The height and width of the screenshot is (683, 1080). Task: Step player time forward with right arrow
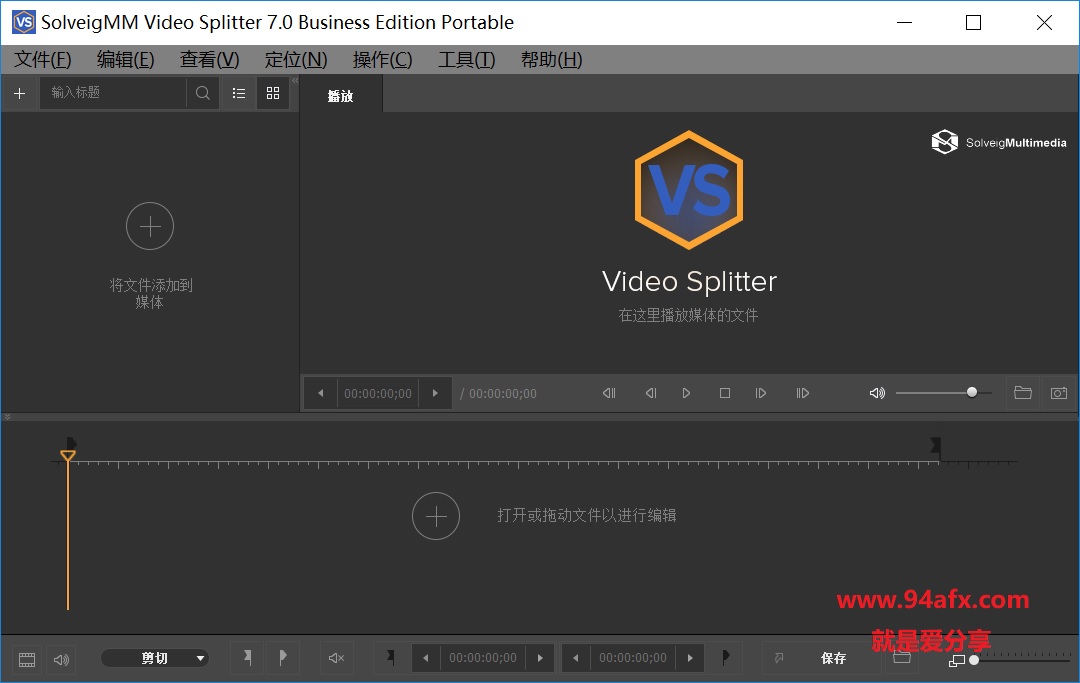435,393
